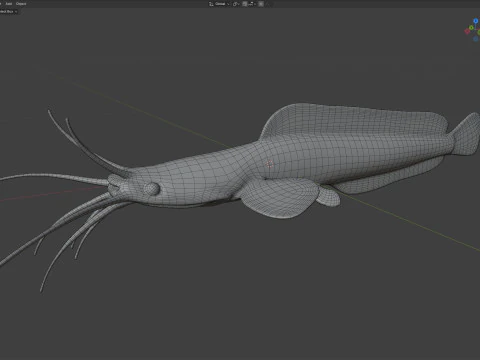Click the green Y axis handle on the gizmo
This screenshot has width=480, height=360.
(x=471, y=28)
